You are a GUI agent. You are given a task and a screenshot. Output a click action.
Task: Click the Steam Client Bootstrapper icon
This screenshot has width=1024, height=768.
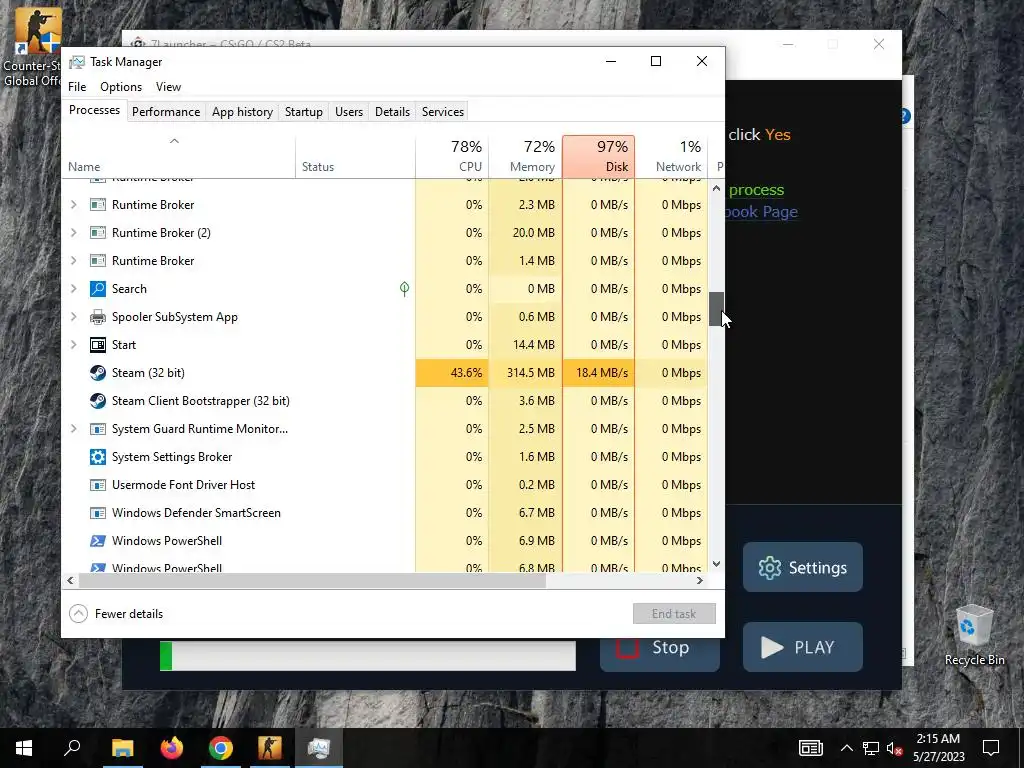point(98,401)
